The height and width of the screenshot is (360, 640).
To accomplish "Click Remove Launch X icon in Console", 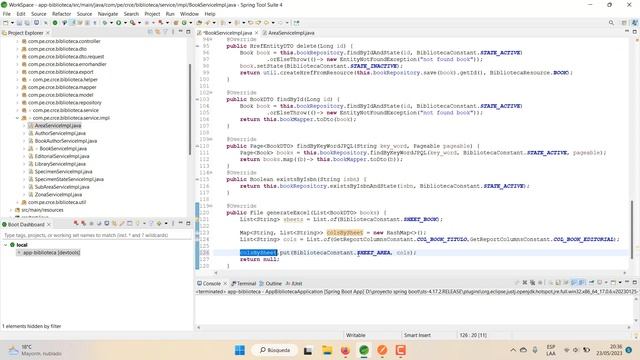I will [524, 282].
